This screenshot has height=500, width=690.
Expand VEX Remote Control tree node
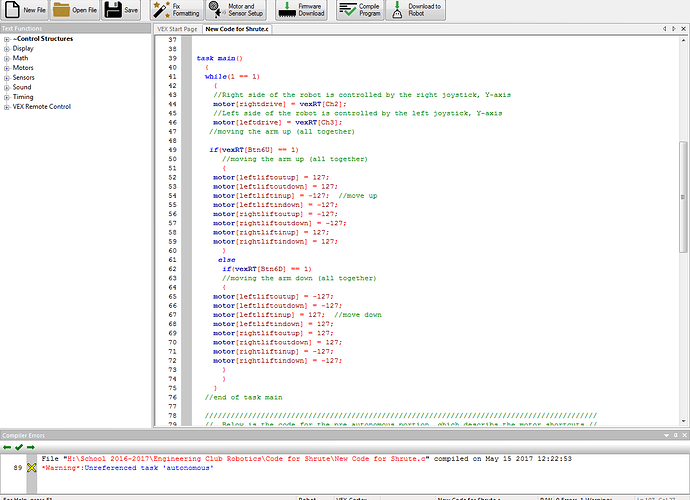(x=7, y=107)
